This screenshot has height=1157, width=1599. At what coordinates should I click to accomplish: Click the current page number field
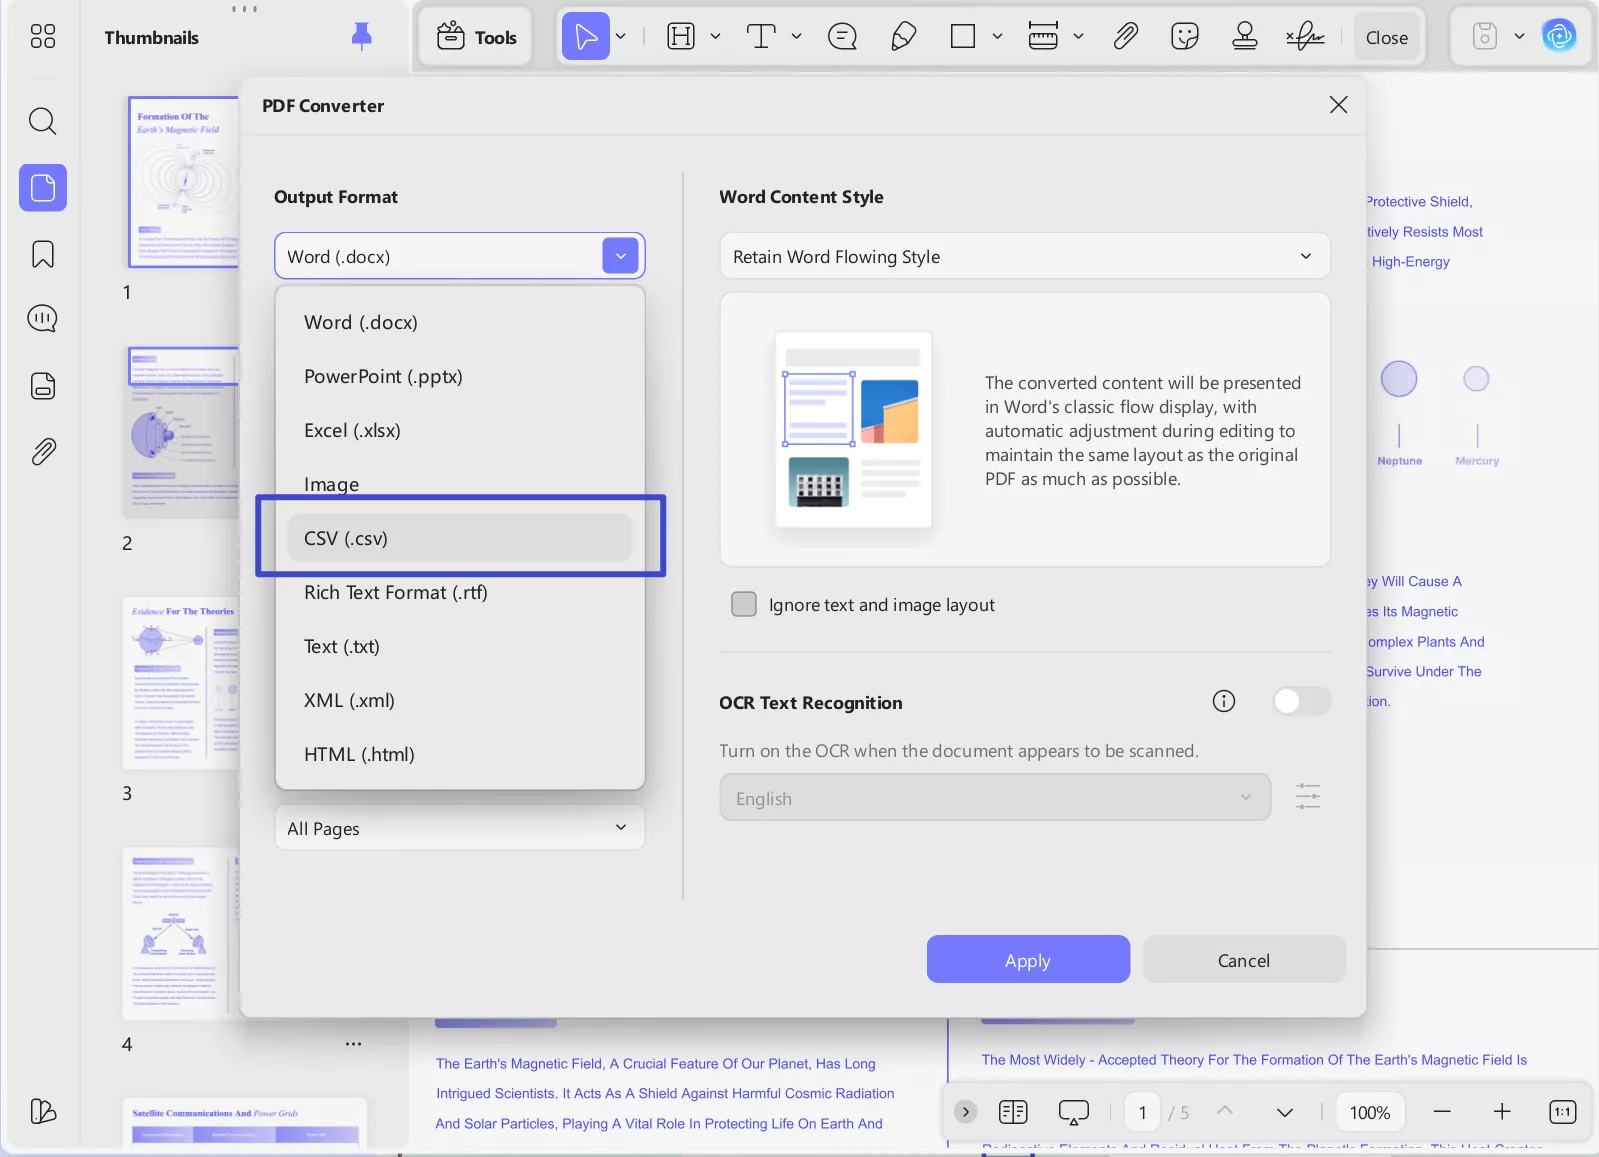coord(1143,1112)
